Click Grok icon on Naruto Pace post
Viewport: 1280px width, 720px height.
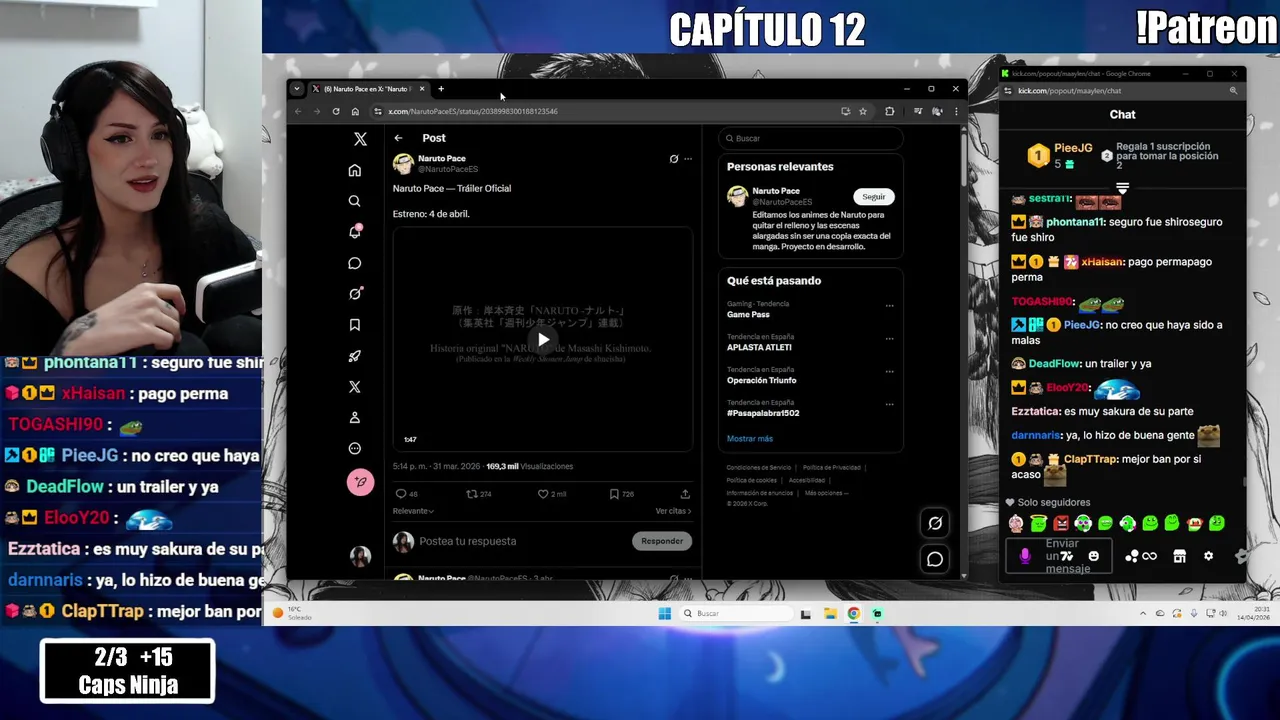point(674,159)
